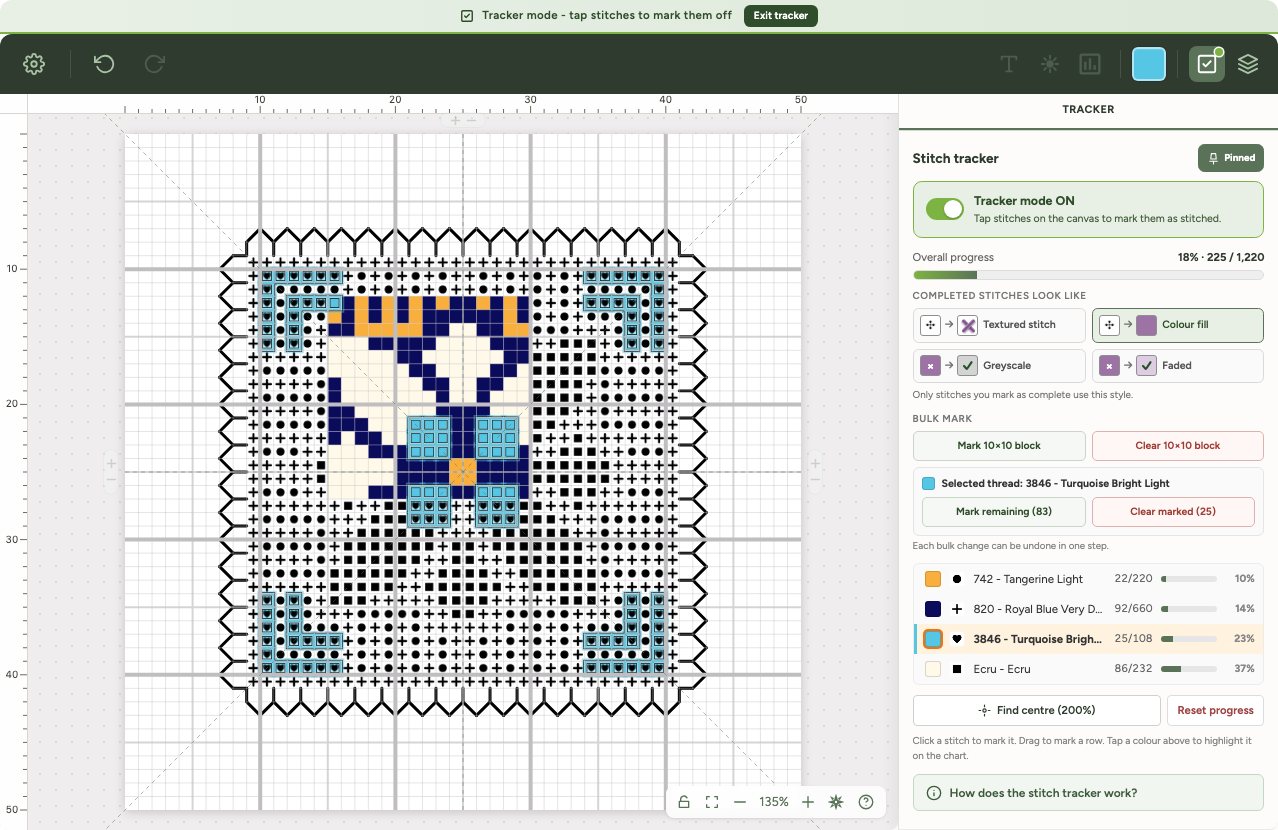
Task: Select Ecru - Ecru thread row
Action: tap(1088, 669)
